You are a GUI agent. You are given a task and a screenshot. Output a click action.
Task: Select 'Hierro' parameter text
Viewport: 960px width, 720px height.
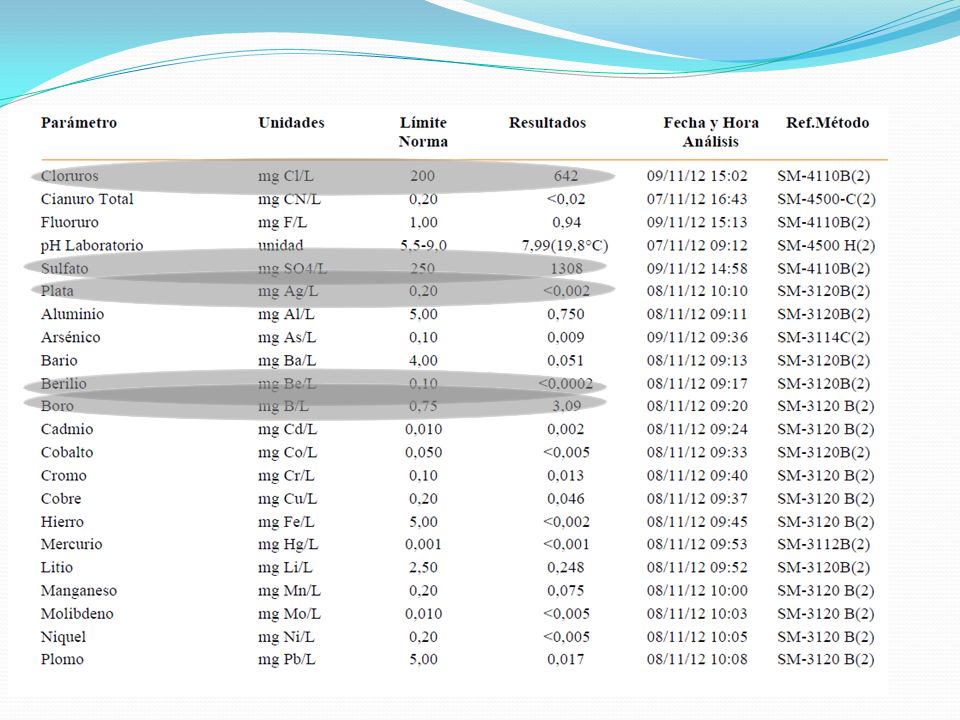click(x=62, y=522)
